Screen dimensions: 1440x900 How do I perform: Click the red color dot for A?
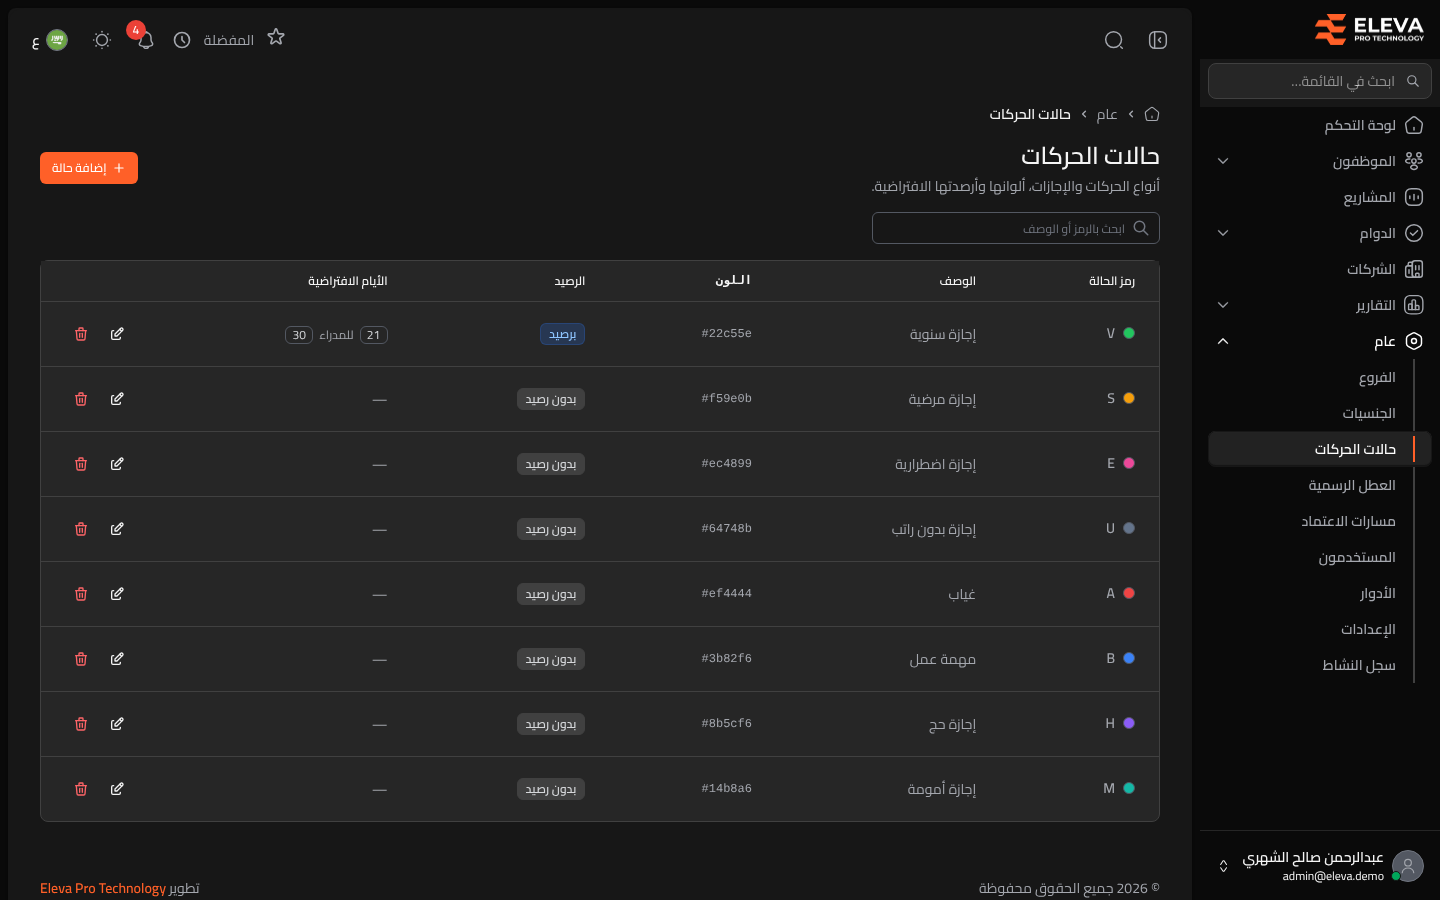(1129, 593)
